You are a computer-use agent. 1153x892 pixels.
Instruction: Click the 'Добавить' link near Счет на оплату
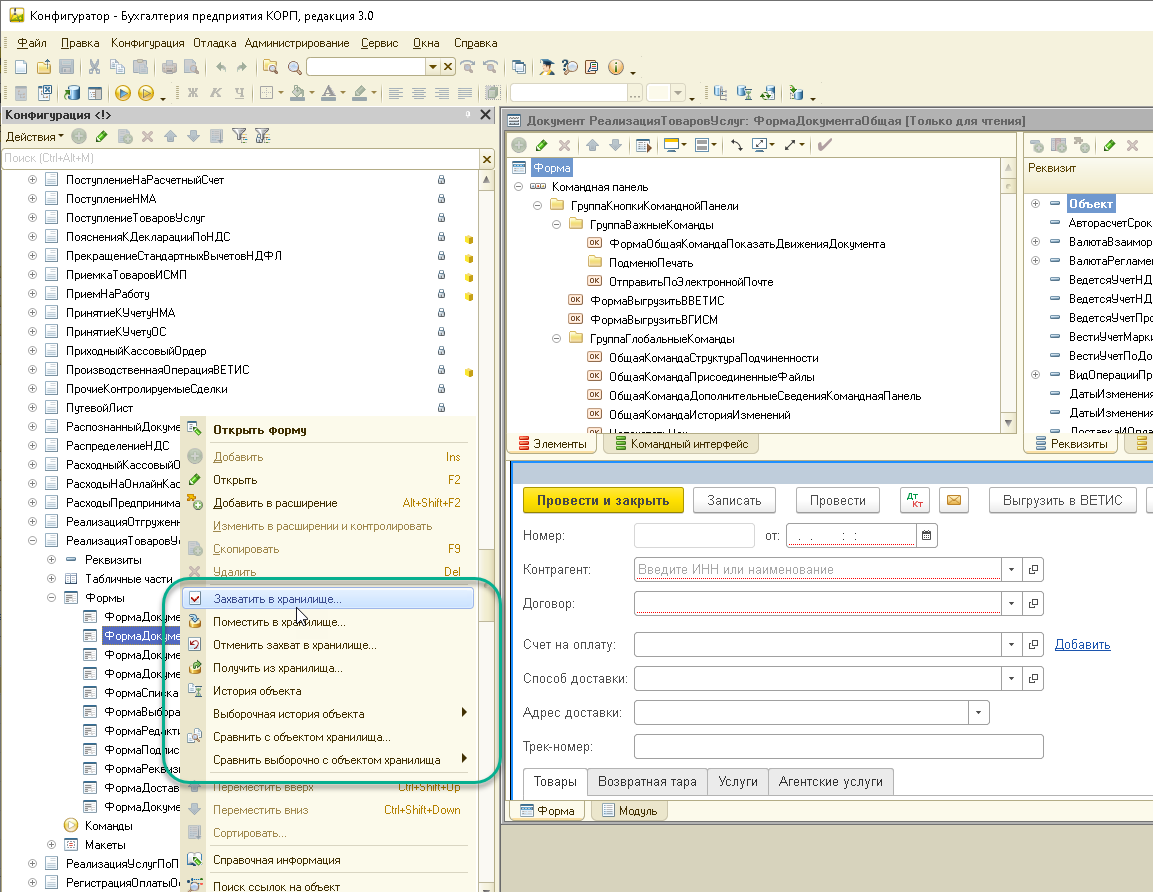tap(1082, 645)
